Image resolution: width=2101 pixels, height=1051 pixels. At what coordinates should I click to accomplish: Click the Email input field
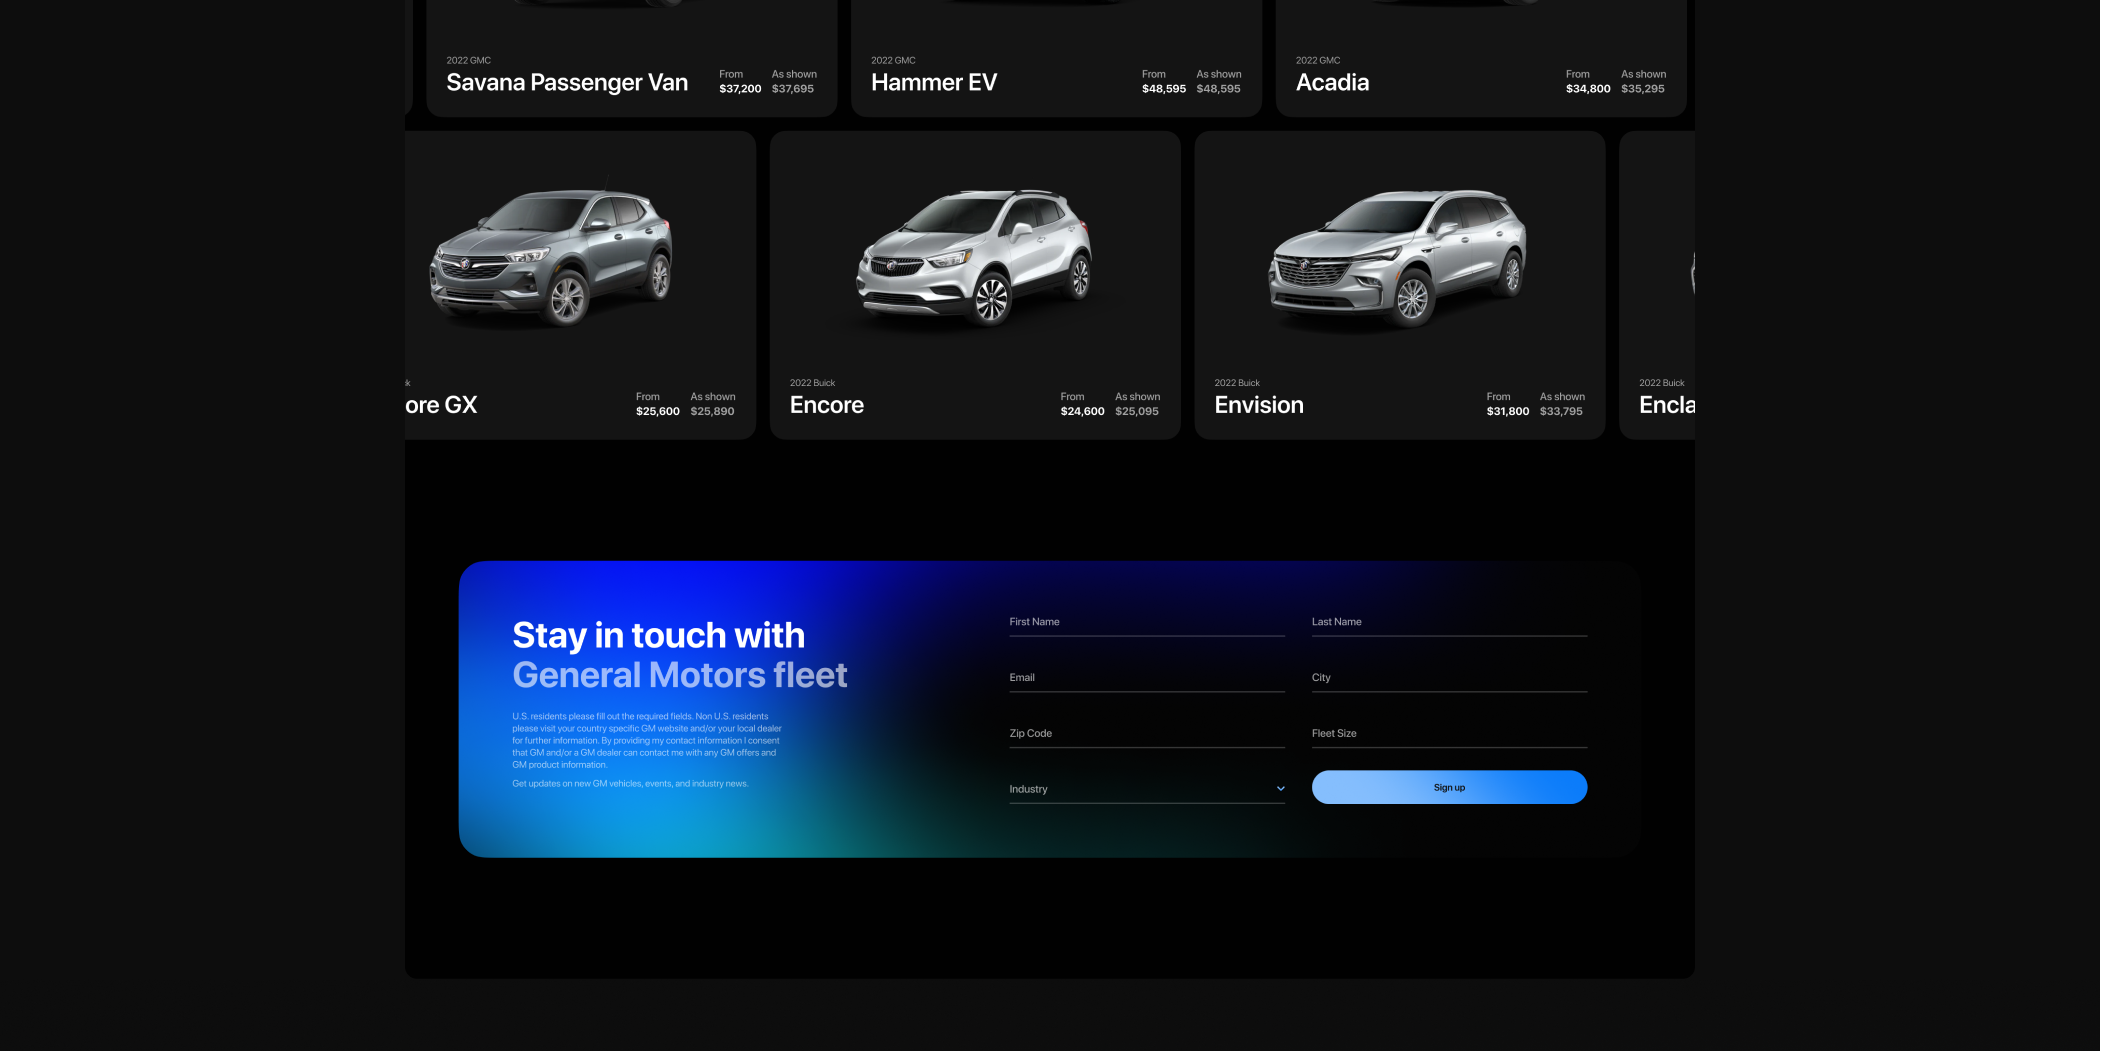pyautogui.click(x=1147, y=678)
